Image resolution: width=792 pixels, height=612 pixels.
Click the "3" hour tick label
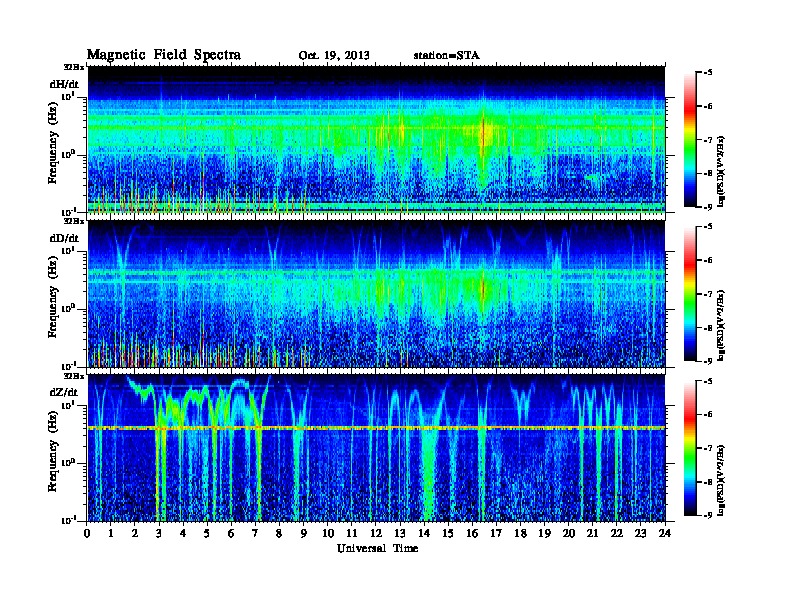[160, 533]
